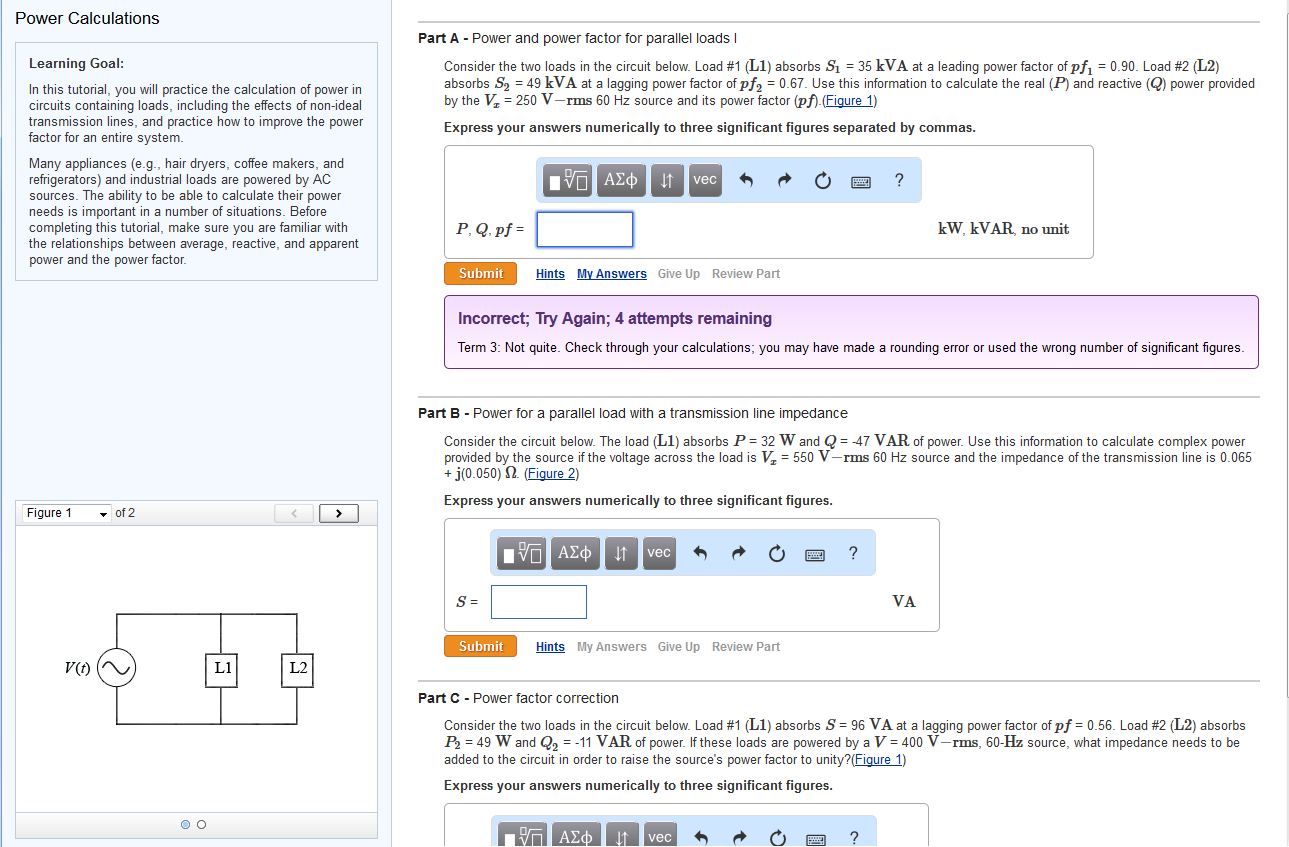Viewport: 1289px width, 847px height.
Task: Click Give Up for Part B
Action: [679, 647]
